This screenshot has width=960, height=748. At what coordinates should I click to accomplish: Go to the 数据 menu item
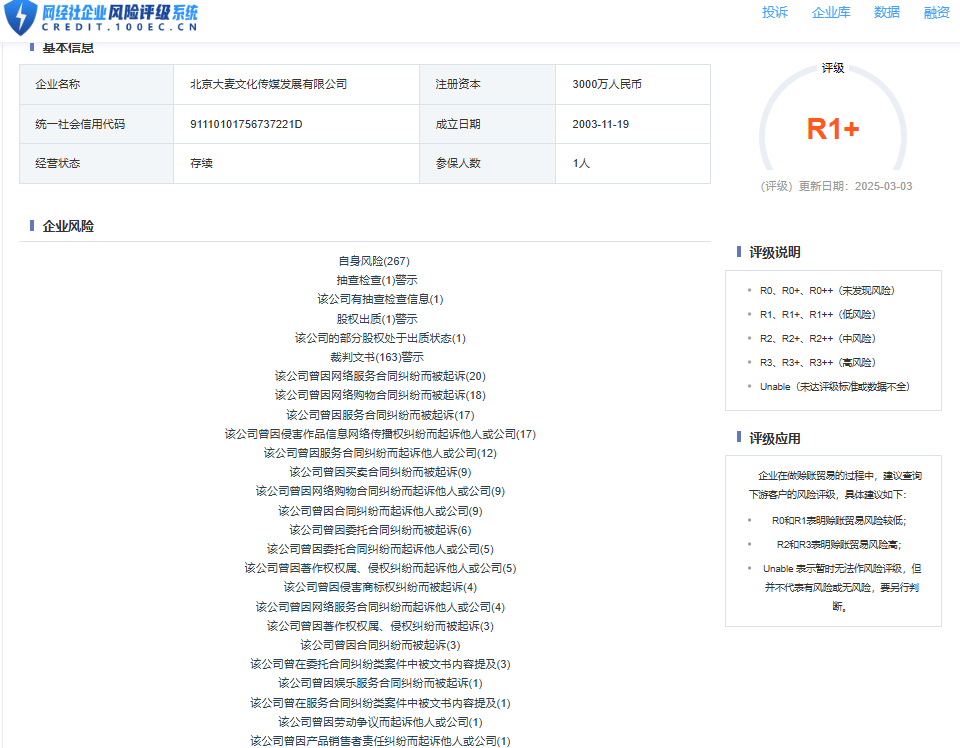pos(887,12)
